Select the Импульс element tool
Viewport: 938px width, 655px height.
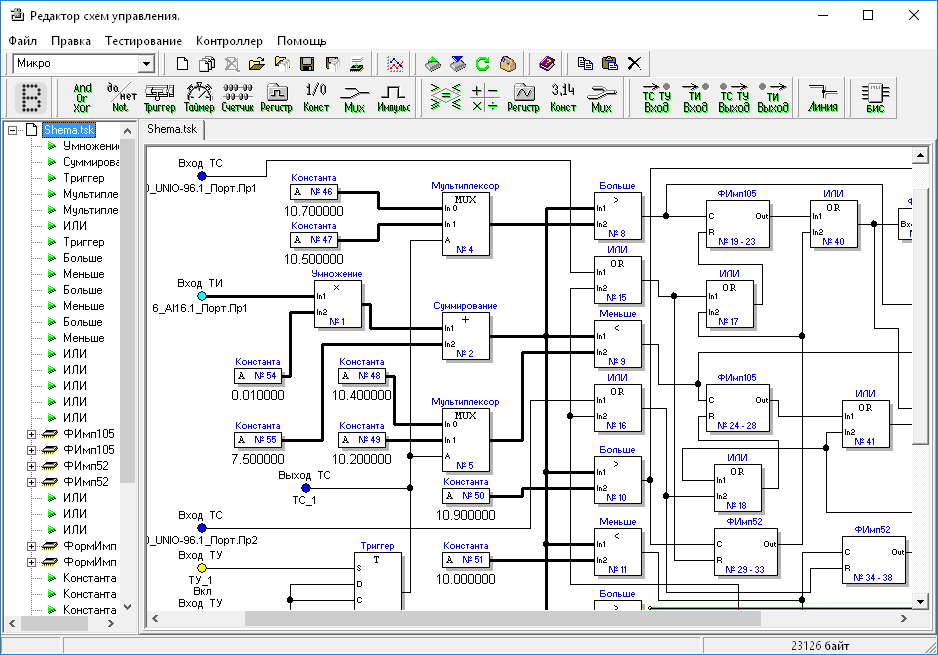click(394, 98)
